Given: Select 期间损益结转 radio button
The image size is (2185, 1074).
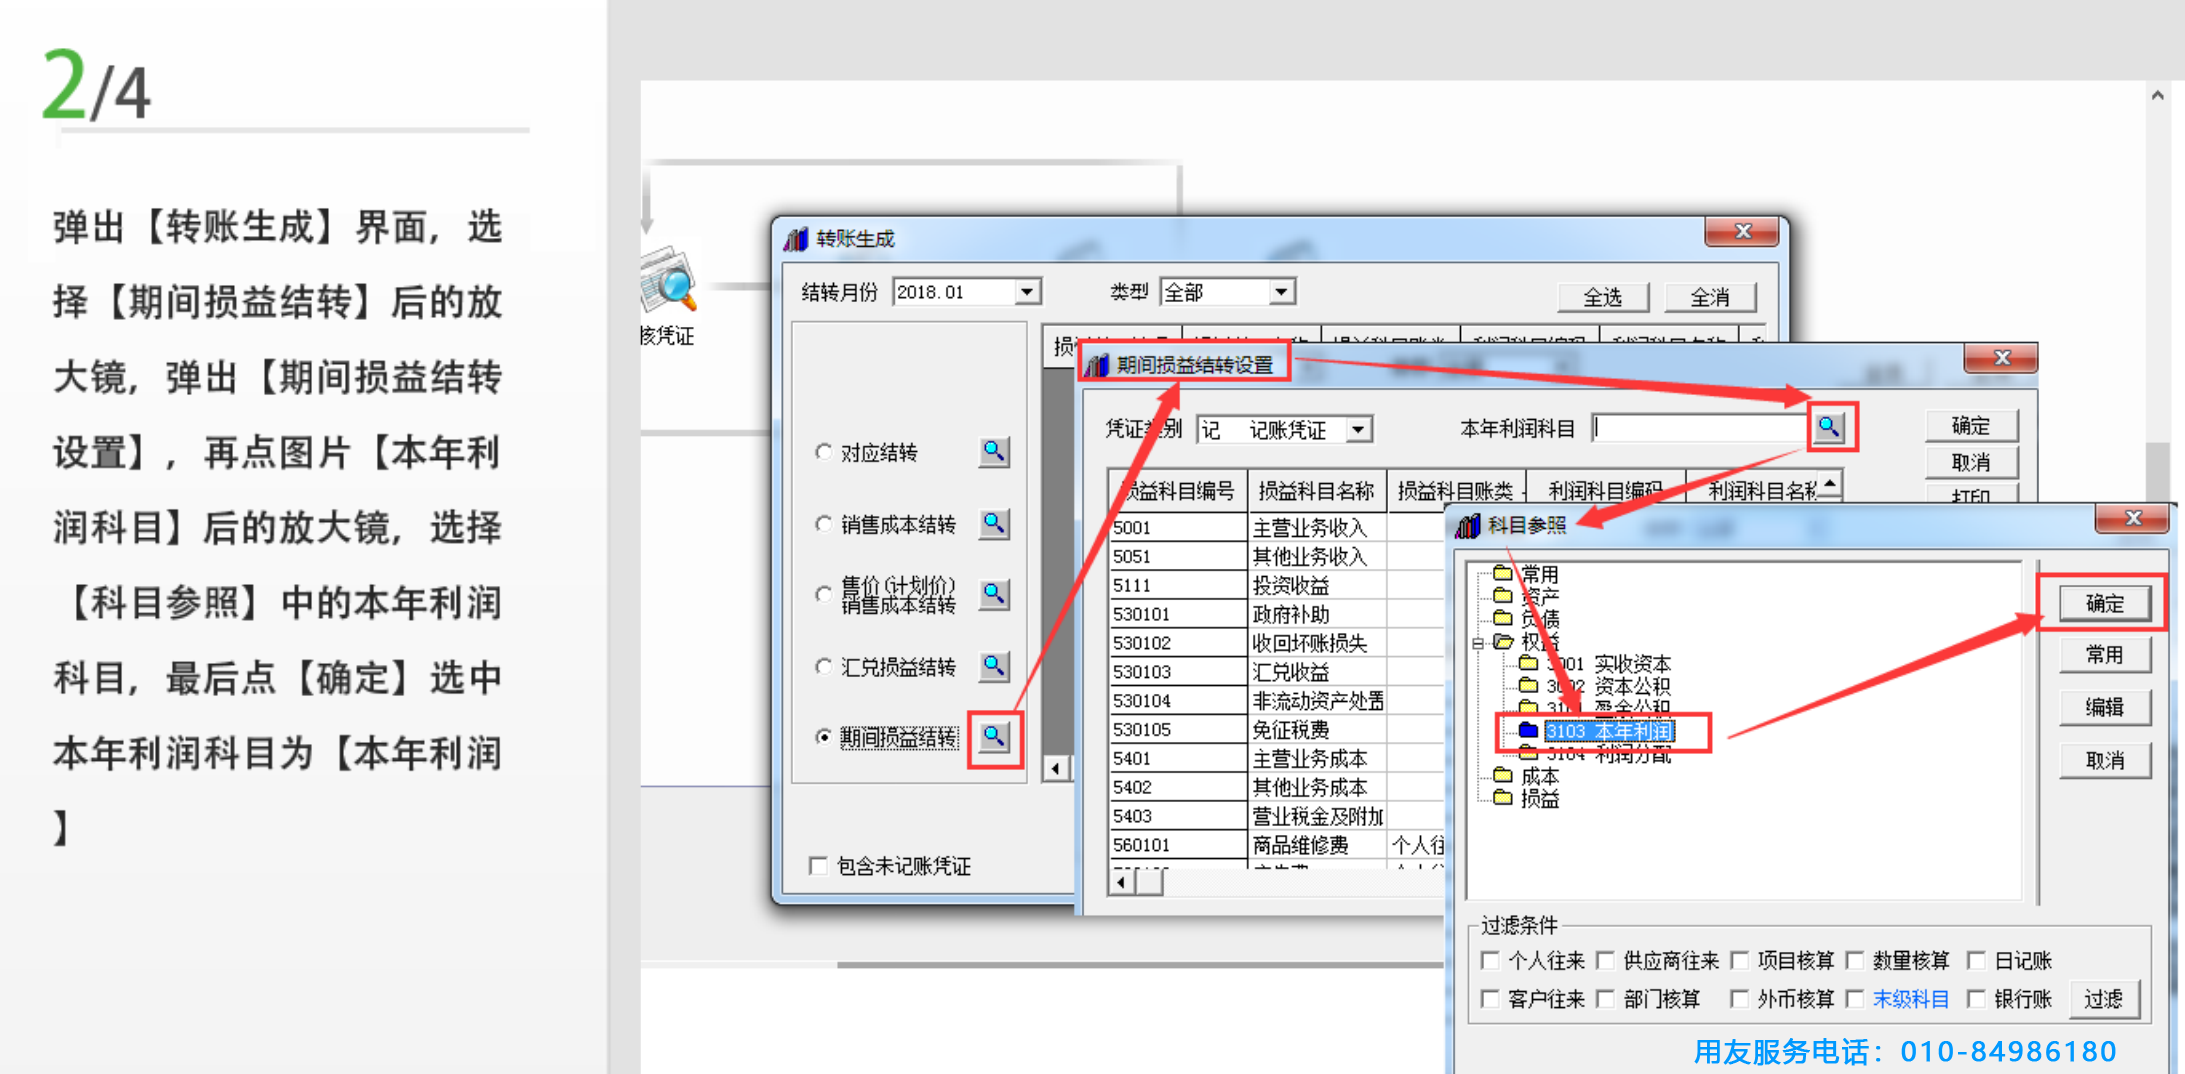Looking at the screenshot, I should tap(823, 737).
